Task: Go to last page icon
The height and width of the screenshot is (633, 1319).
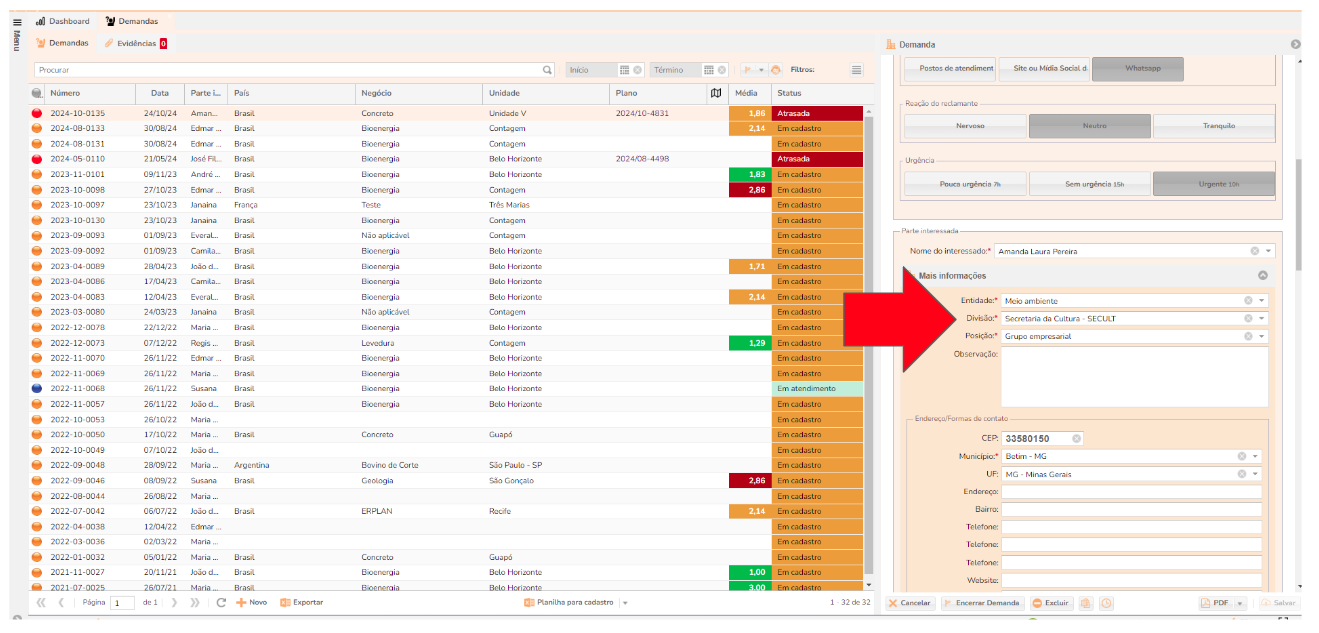Action: click(195, 603)
